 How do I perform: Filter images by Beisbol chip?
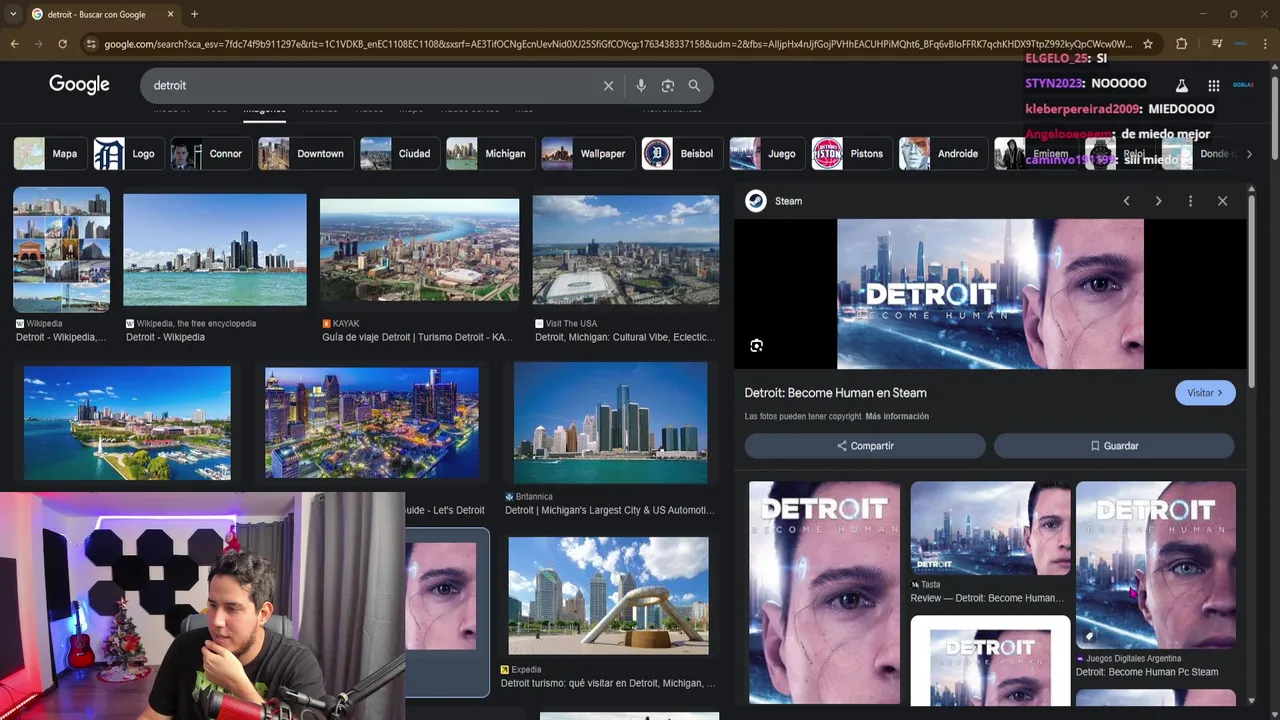(681, 154)
